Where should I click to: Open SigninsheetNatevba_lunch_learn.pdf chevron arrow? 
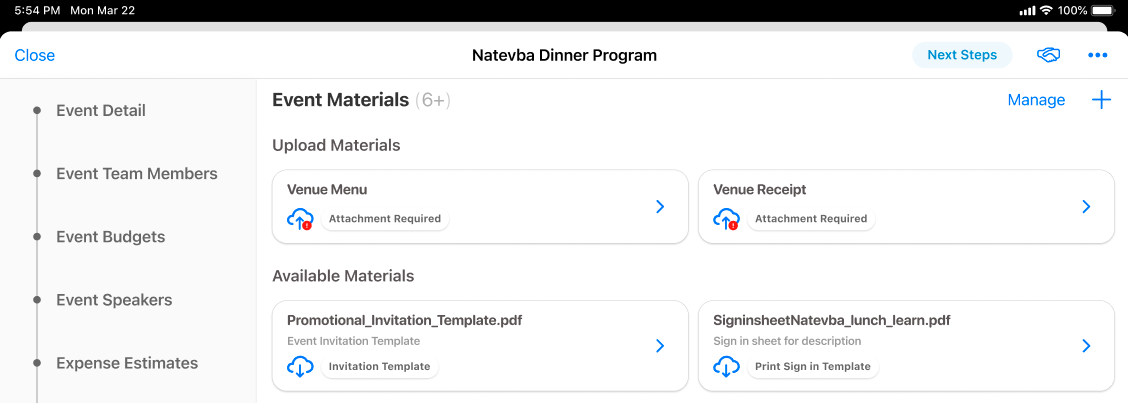pos(1086,346)
